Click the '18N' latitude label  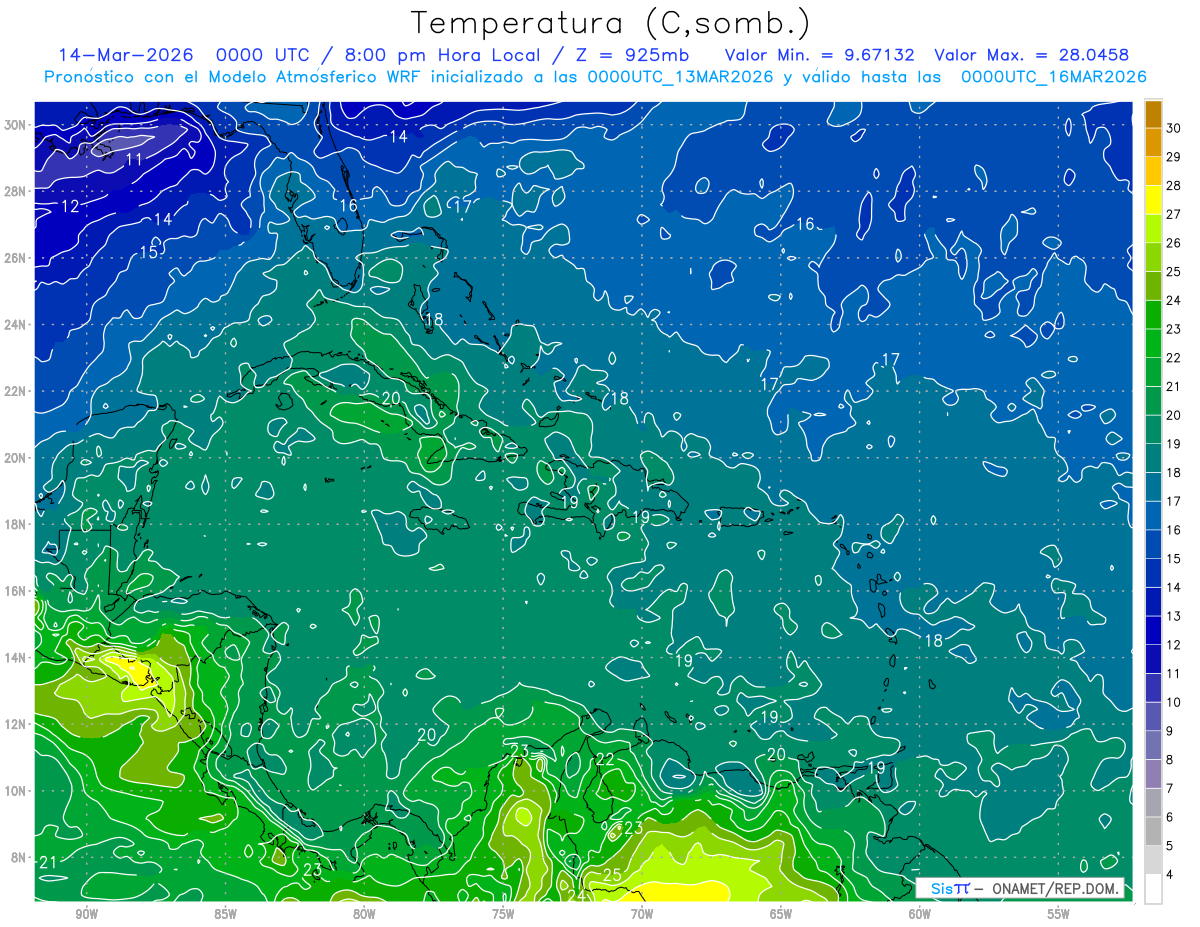[x=17, y=524]
